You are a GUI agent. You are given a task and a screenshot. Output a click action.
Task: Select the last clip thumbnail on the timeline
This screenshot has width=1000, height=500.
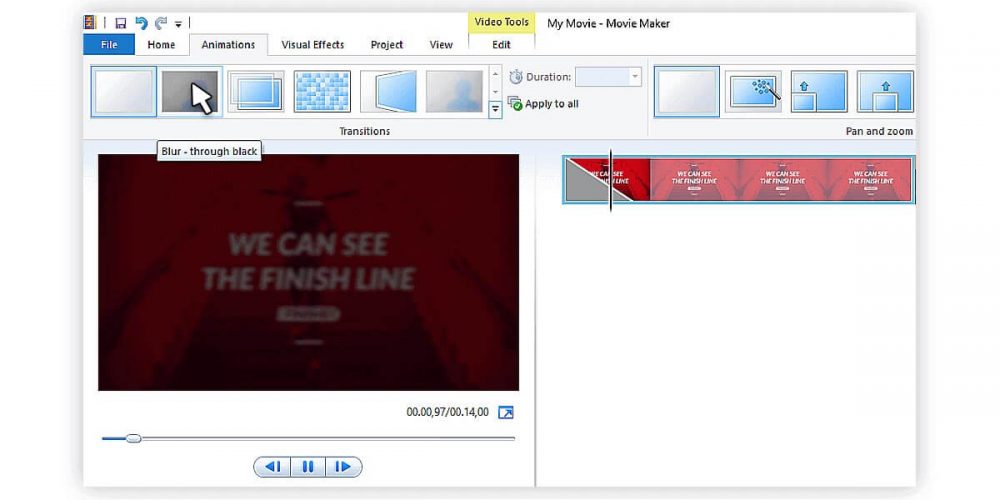point(875,180)
